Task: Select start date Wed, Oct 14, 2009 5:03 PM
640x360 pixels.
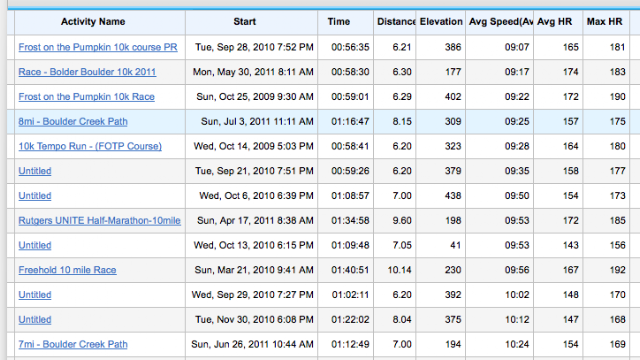Action: click(253, 146)
